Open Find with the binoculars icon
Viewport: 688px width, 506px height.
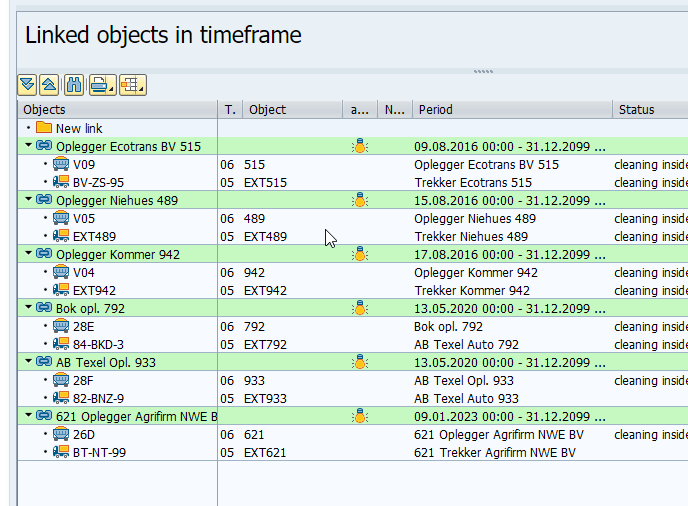74,85
